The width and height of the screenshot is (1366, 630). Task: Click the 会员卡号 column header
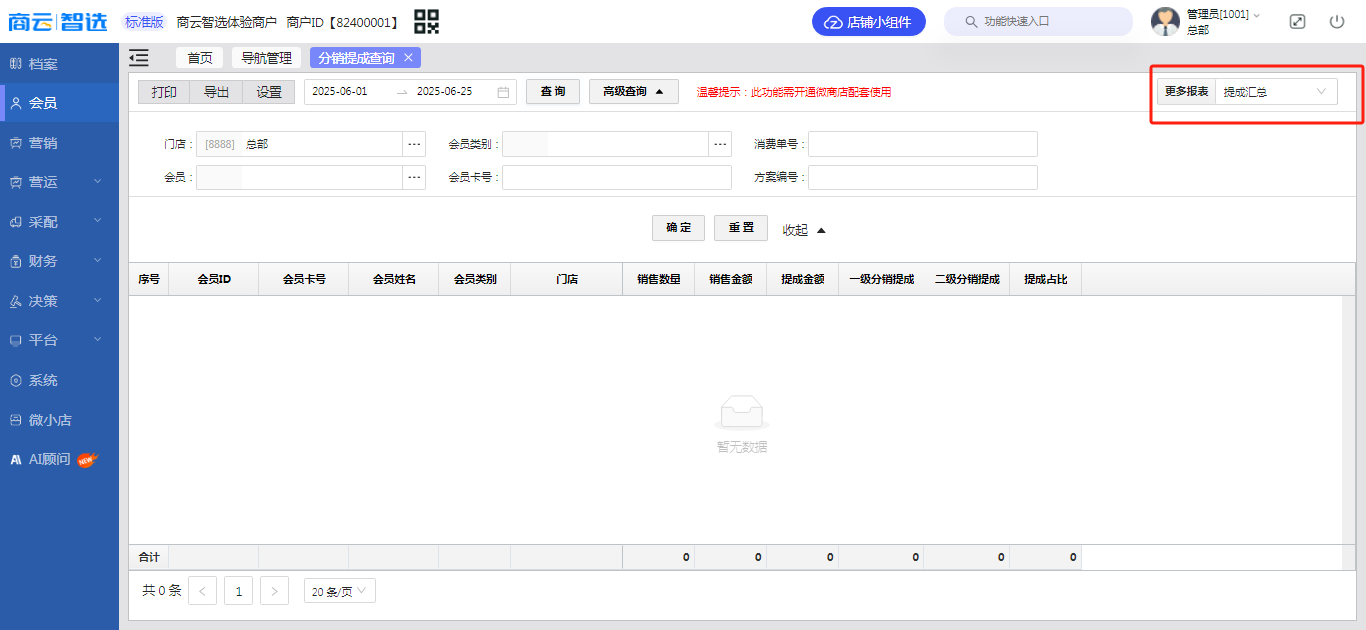[x=304, y=280]
